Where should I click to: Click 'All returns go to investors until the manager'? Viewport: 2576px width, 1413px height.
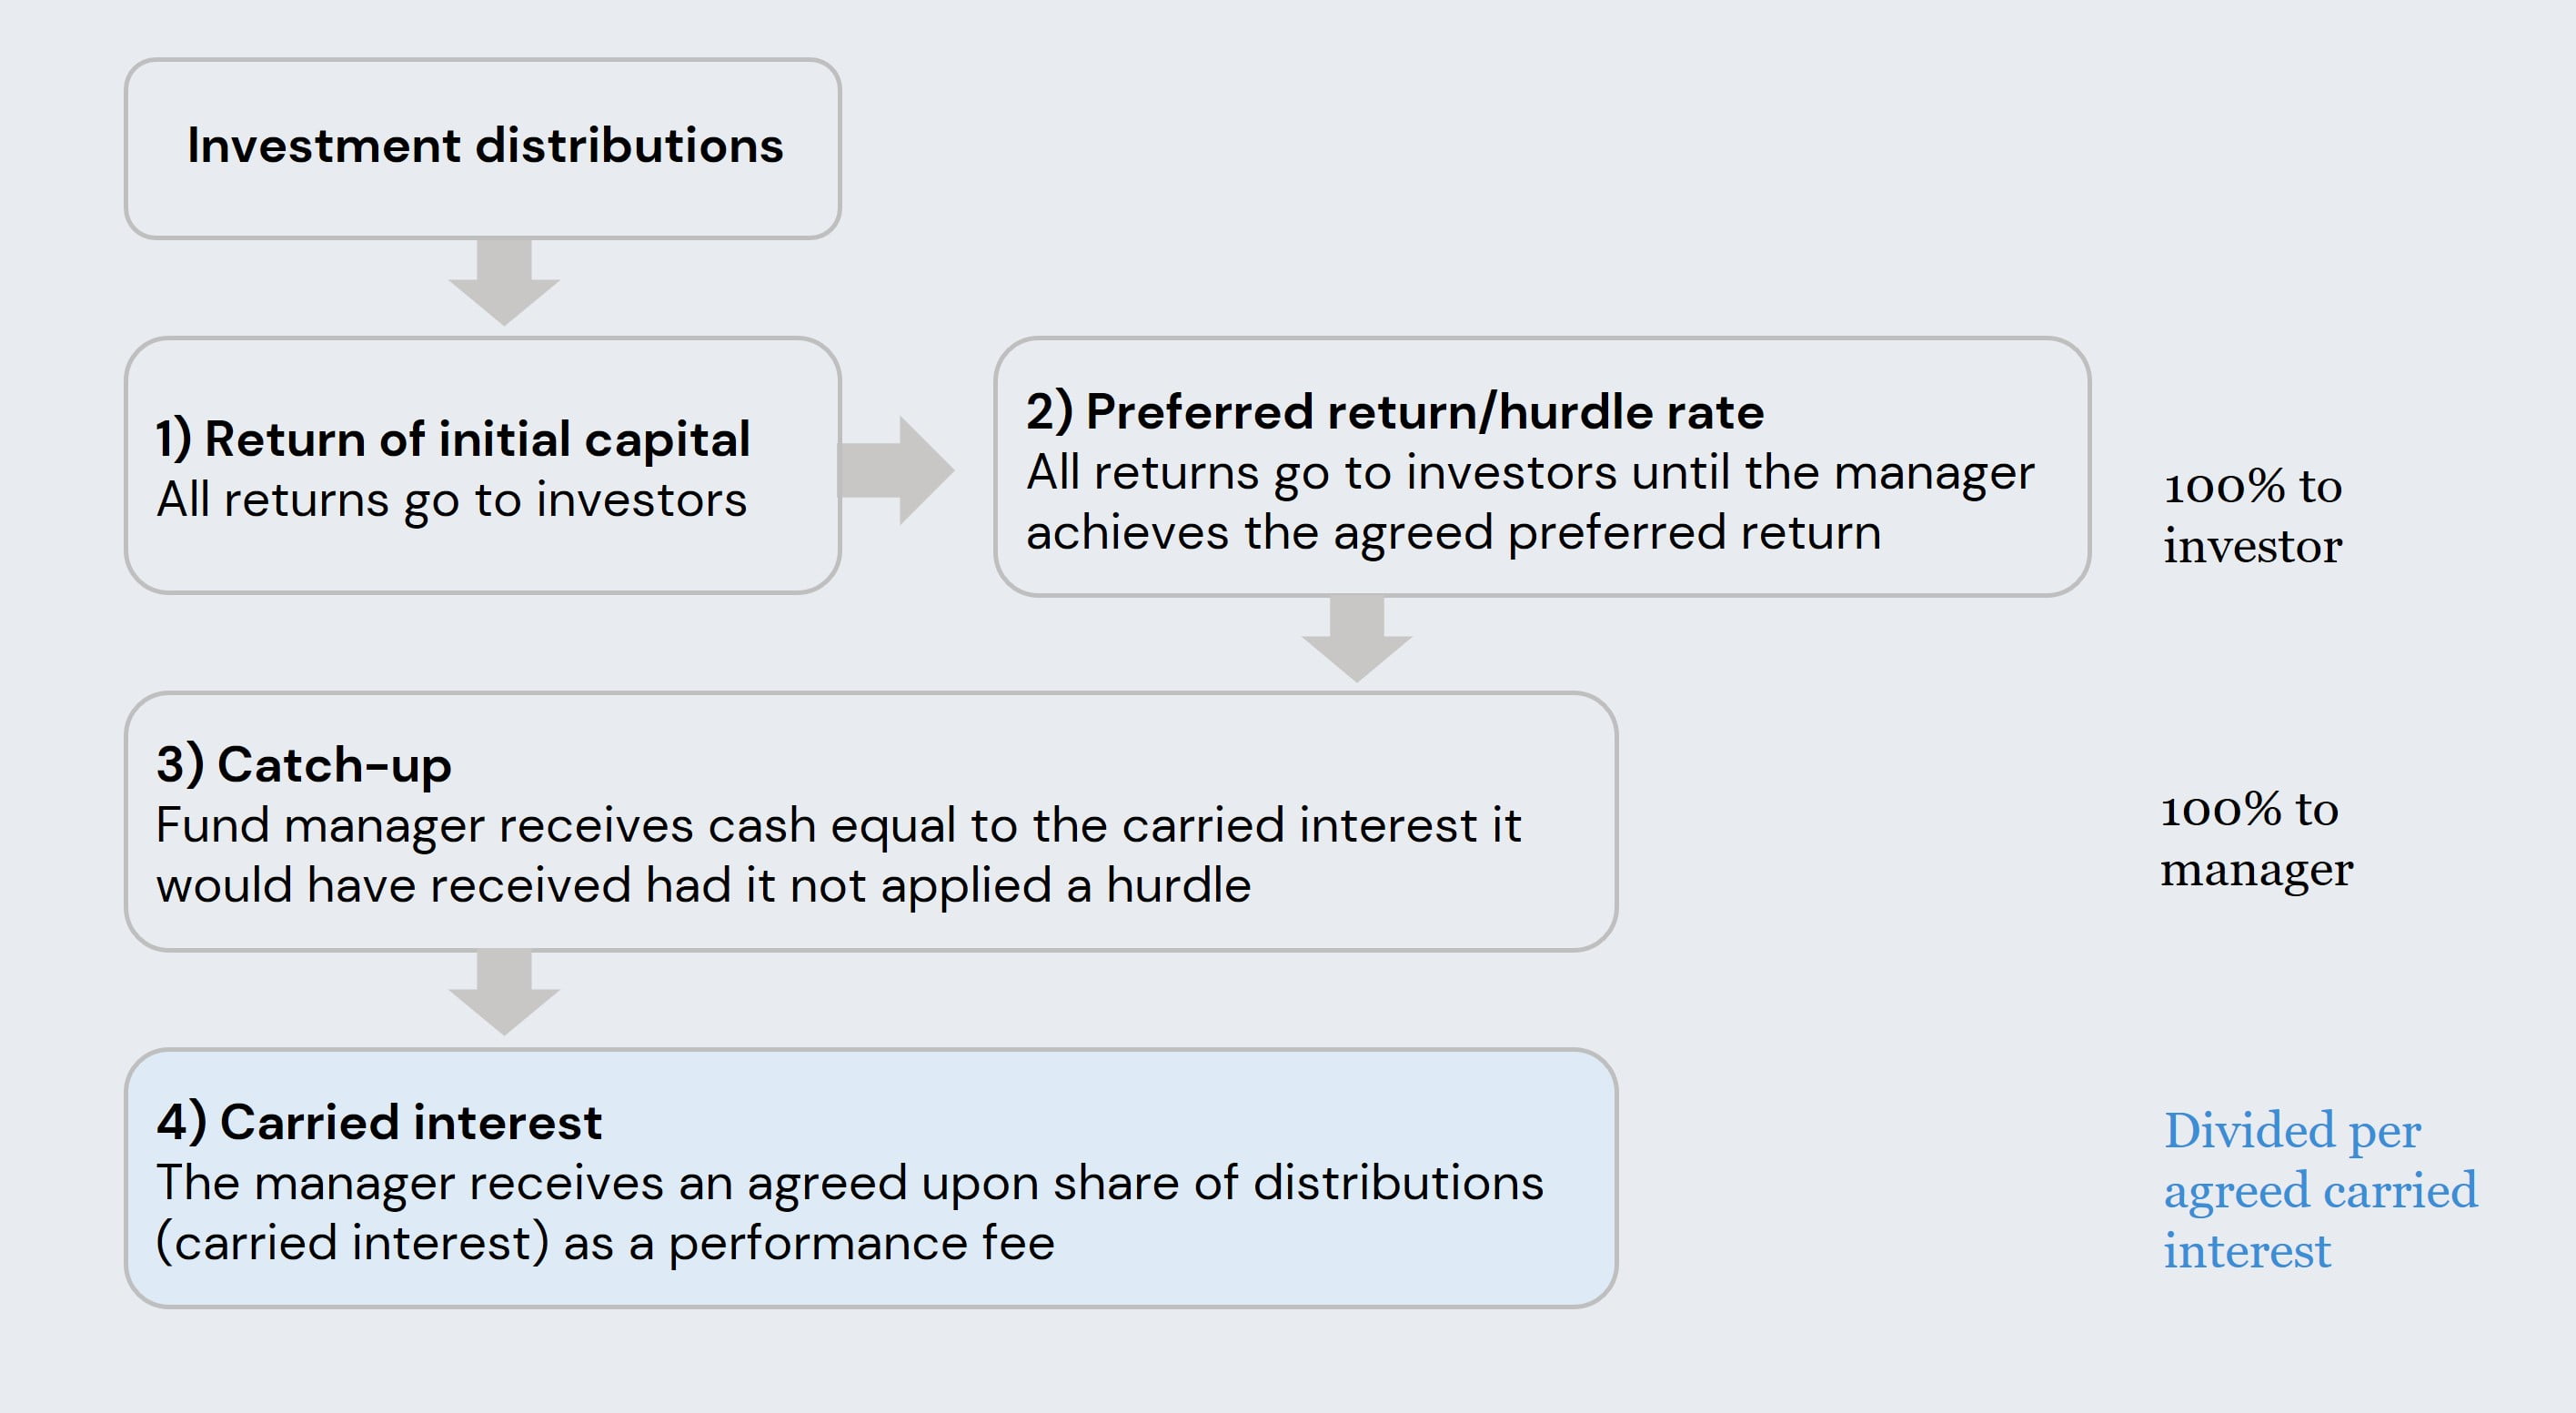(1530, 473)
